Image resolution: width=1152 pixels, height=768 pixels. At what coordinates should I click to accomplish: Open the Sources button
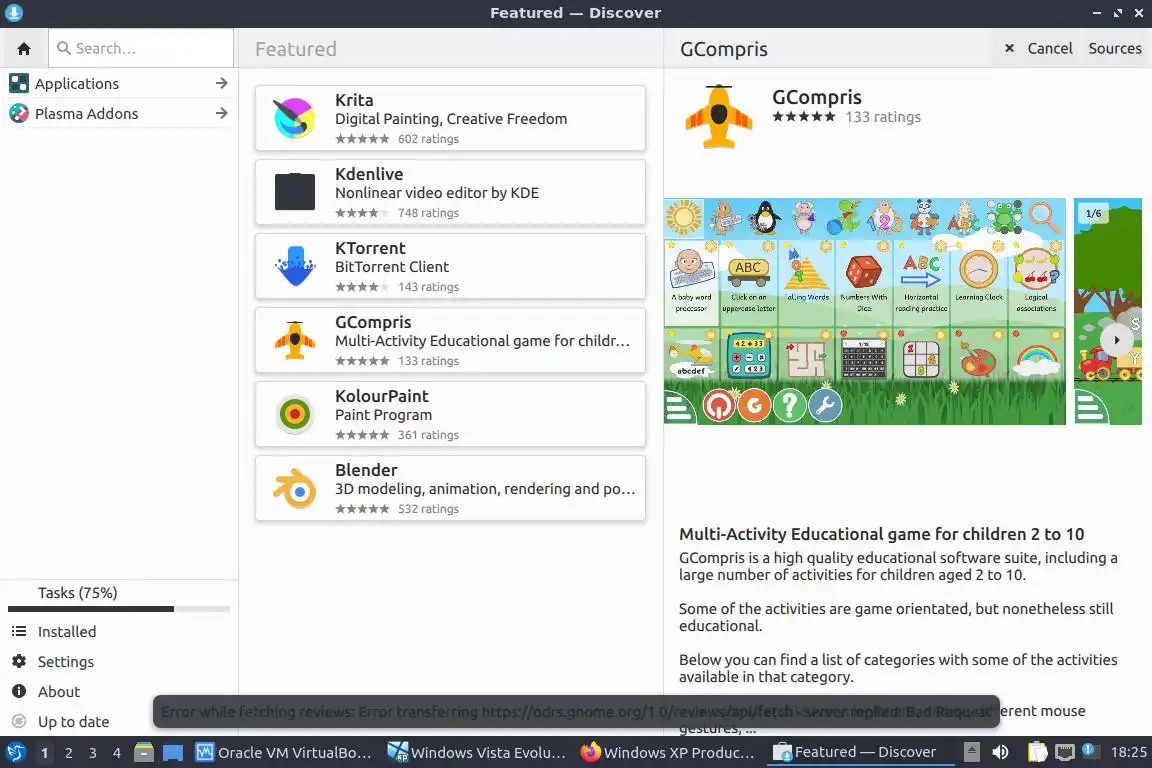pos(1115,49)
